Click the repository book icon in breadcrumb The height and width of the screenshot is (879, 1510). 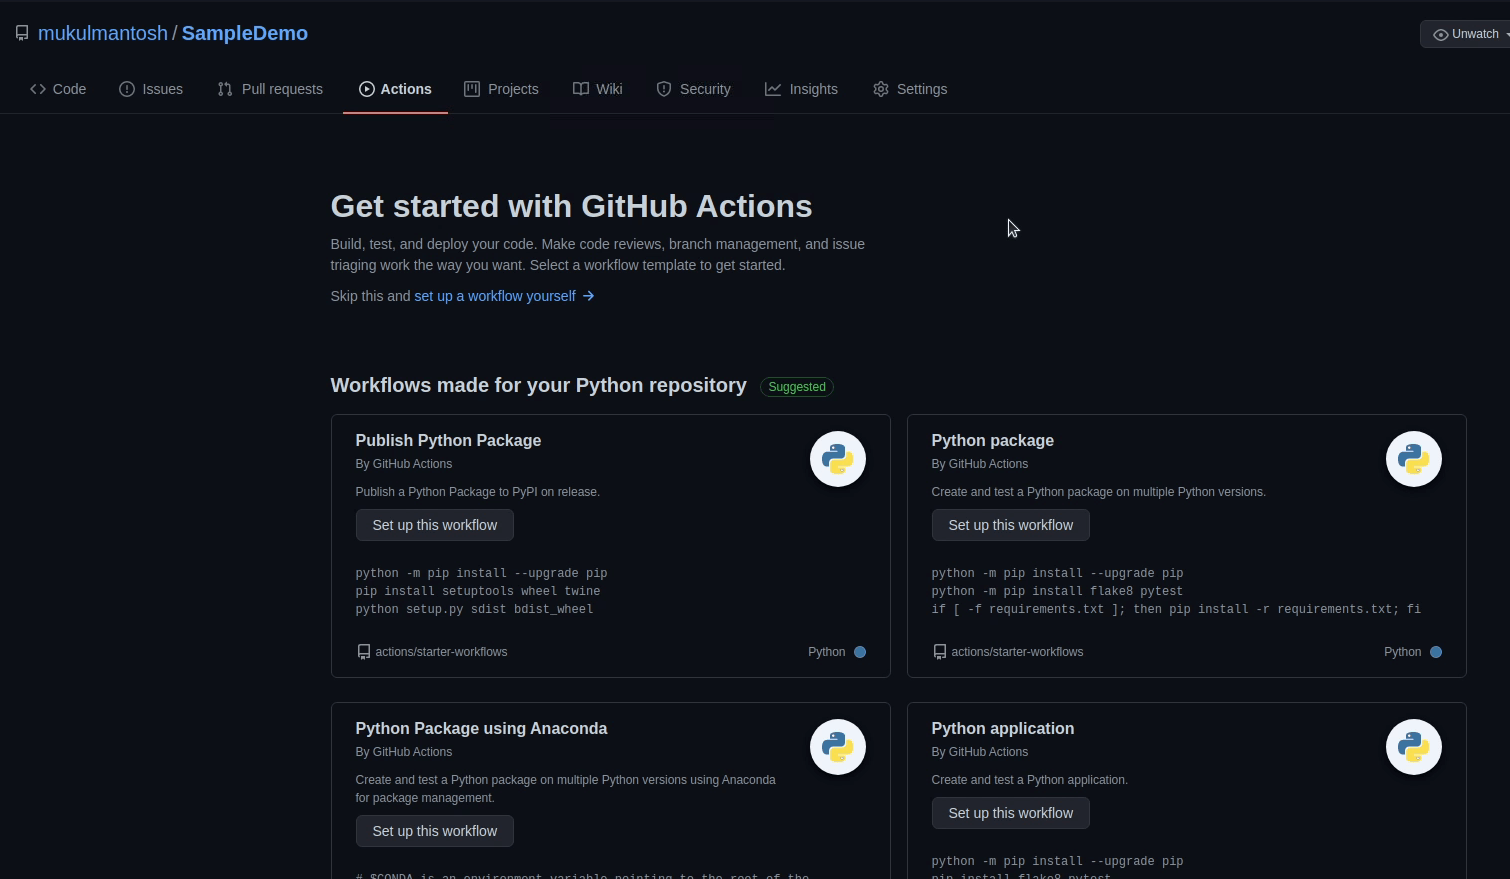tap(22, 31)
